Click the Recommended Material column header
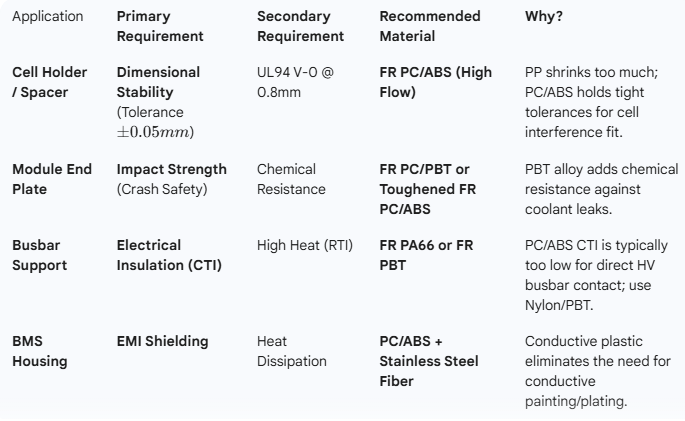 point(430,26)
